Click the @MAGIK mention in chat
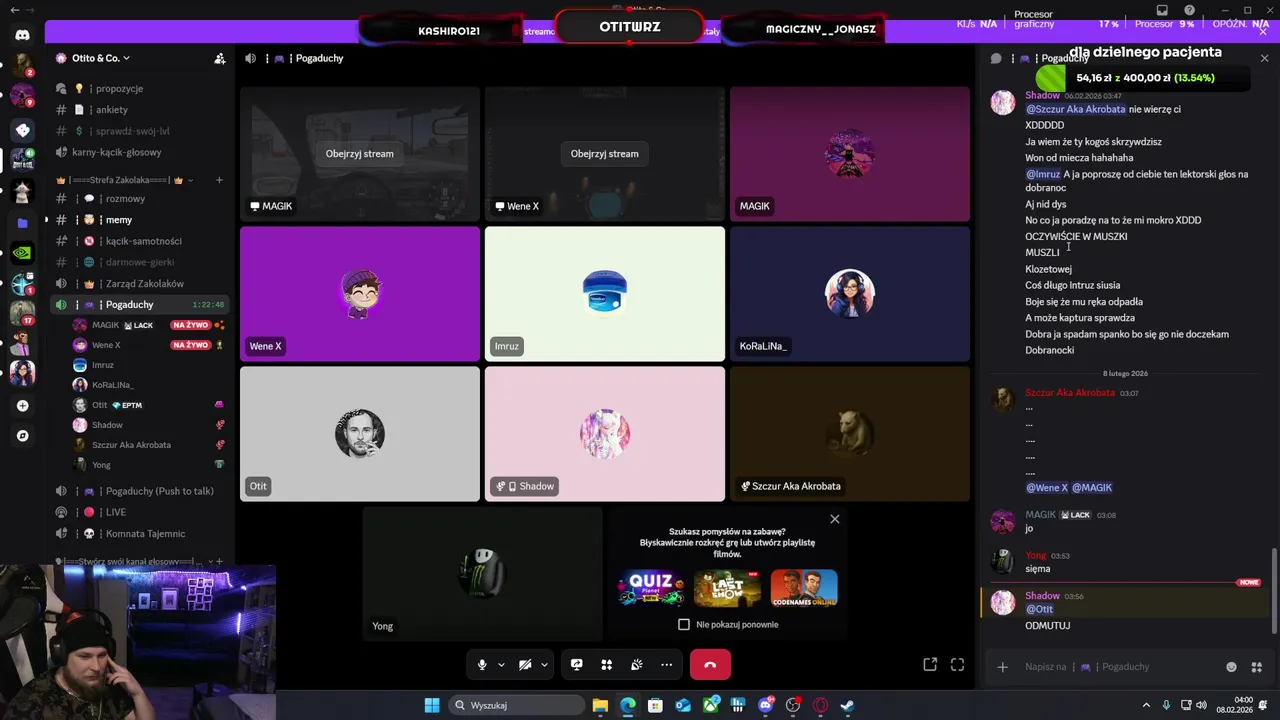 (1092, 488)
